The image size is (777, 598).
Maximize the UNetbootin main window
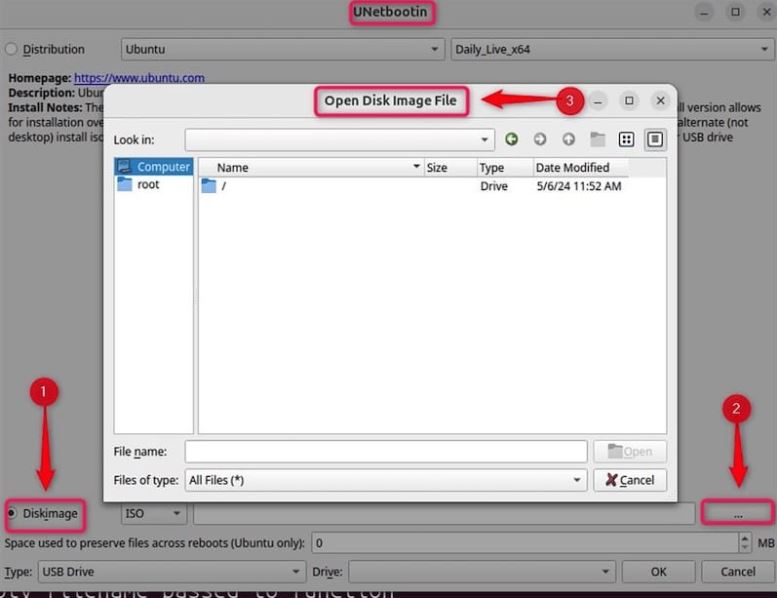pos(735,11)
